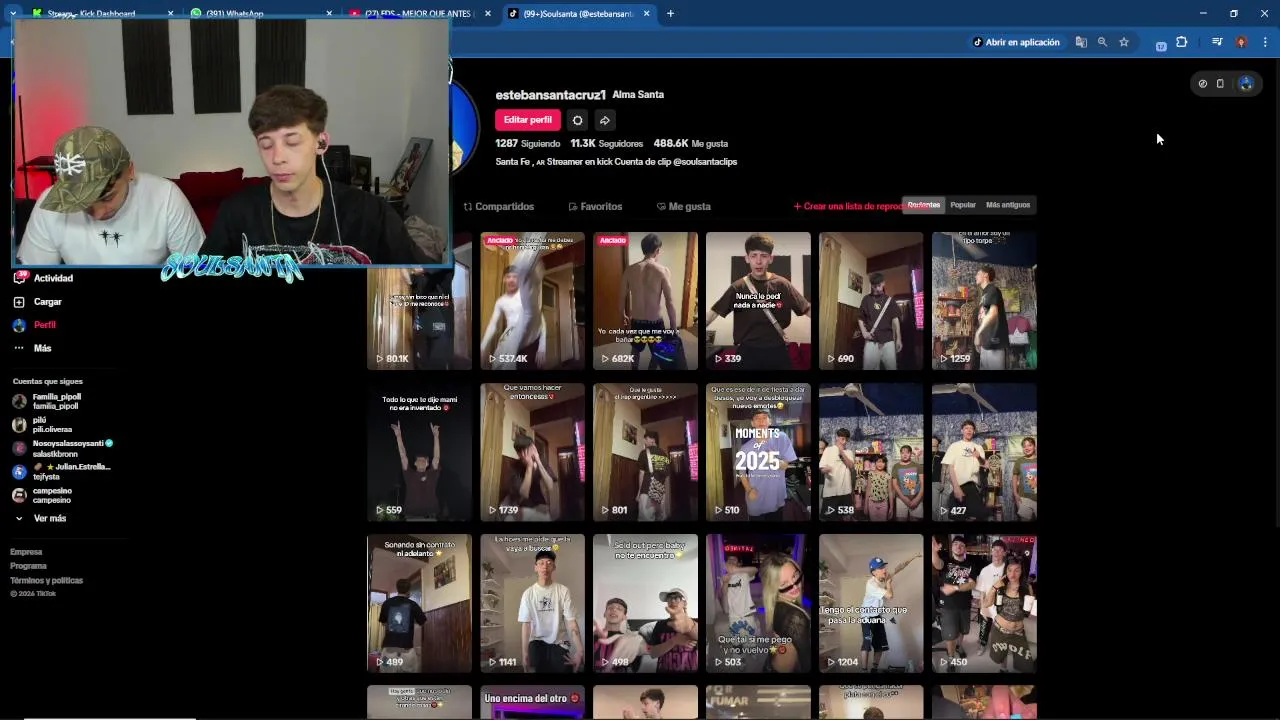The height and width of the screenshot is (720, 1280).
Task: Sort videos by Más antiguos
Action: (1008, 205)
